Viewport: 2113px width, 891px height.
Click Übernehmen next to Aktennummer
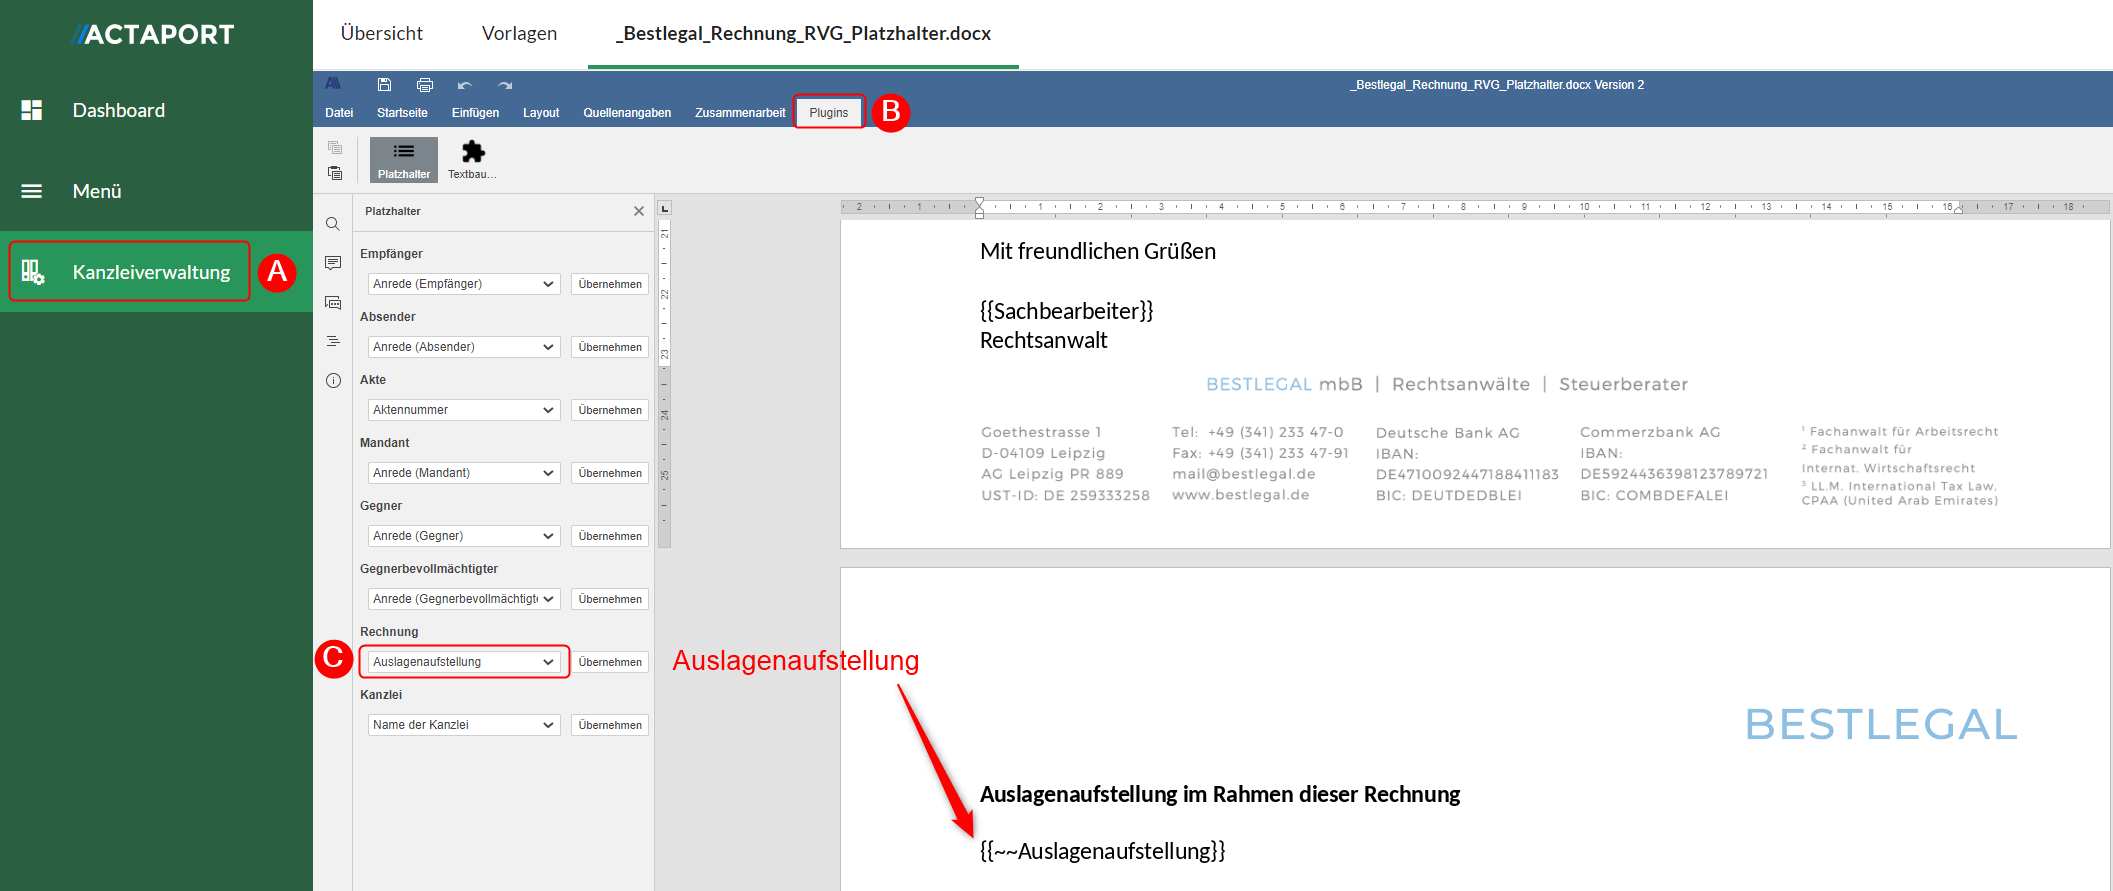[610, 410]
